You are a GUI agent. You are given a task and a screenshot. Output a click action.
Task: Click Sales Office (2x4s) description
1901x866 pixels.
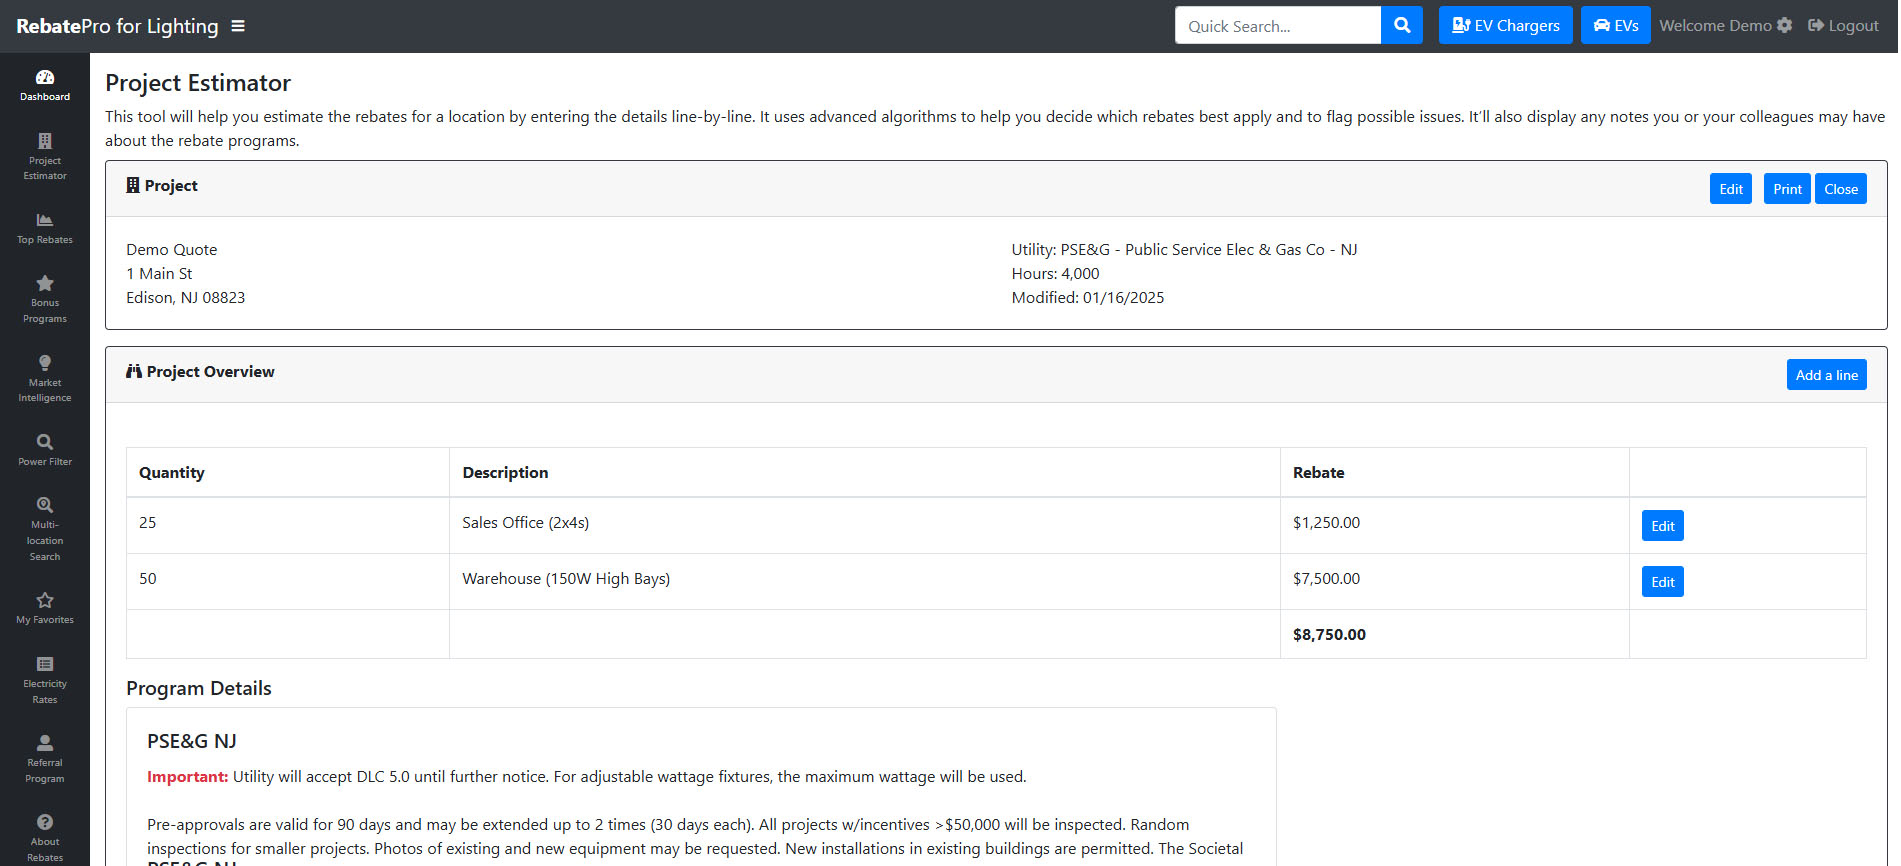(525, 522)
